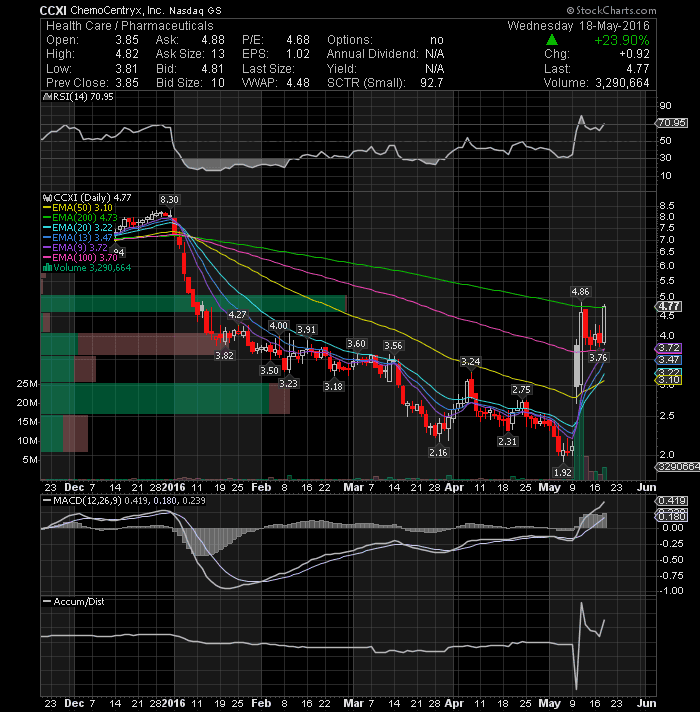Click the 3.50 low price label

[269, 371]
